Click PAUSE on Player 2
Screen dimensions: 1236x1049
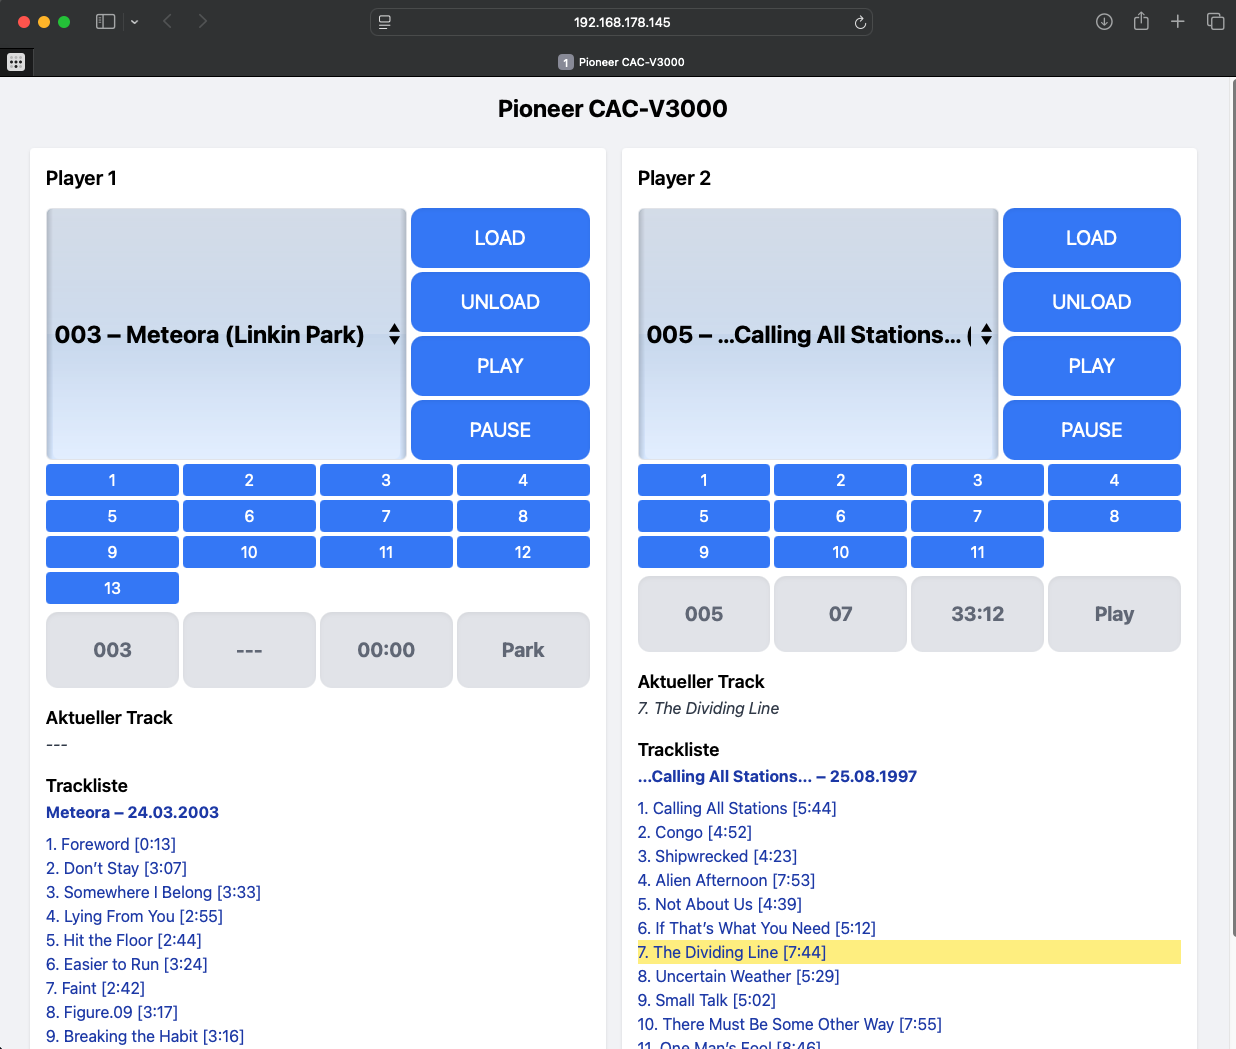[1091, 430]
